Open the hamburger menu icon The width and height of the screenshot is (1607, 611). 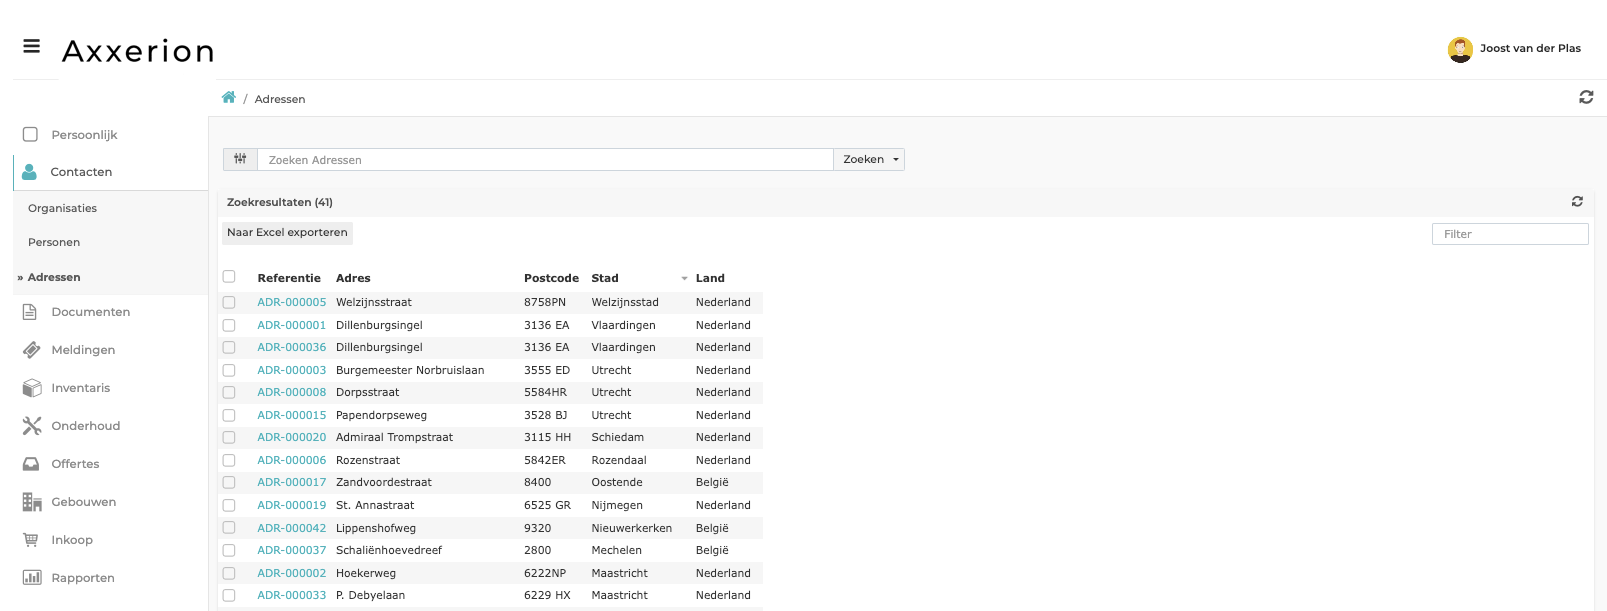pos(32,46)
